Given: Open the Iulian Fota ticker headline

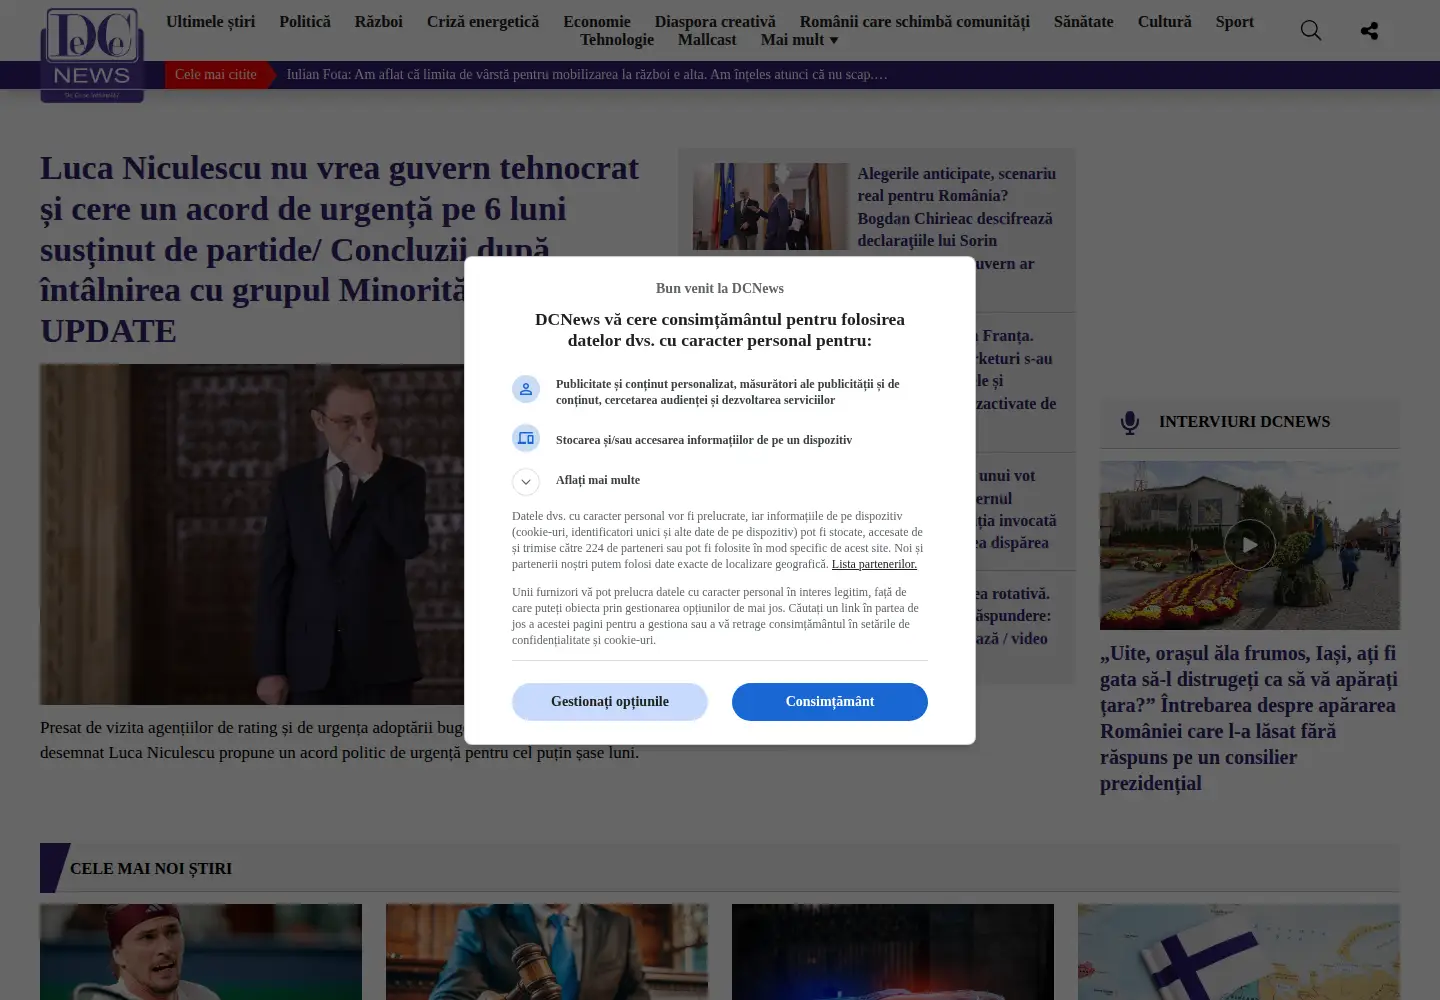Looking at the screenshot, I should (587, 74).
